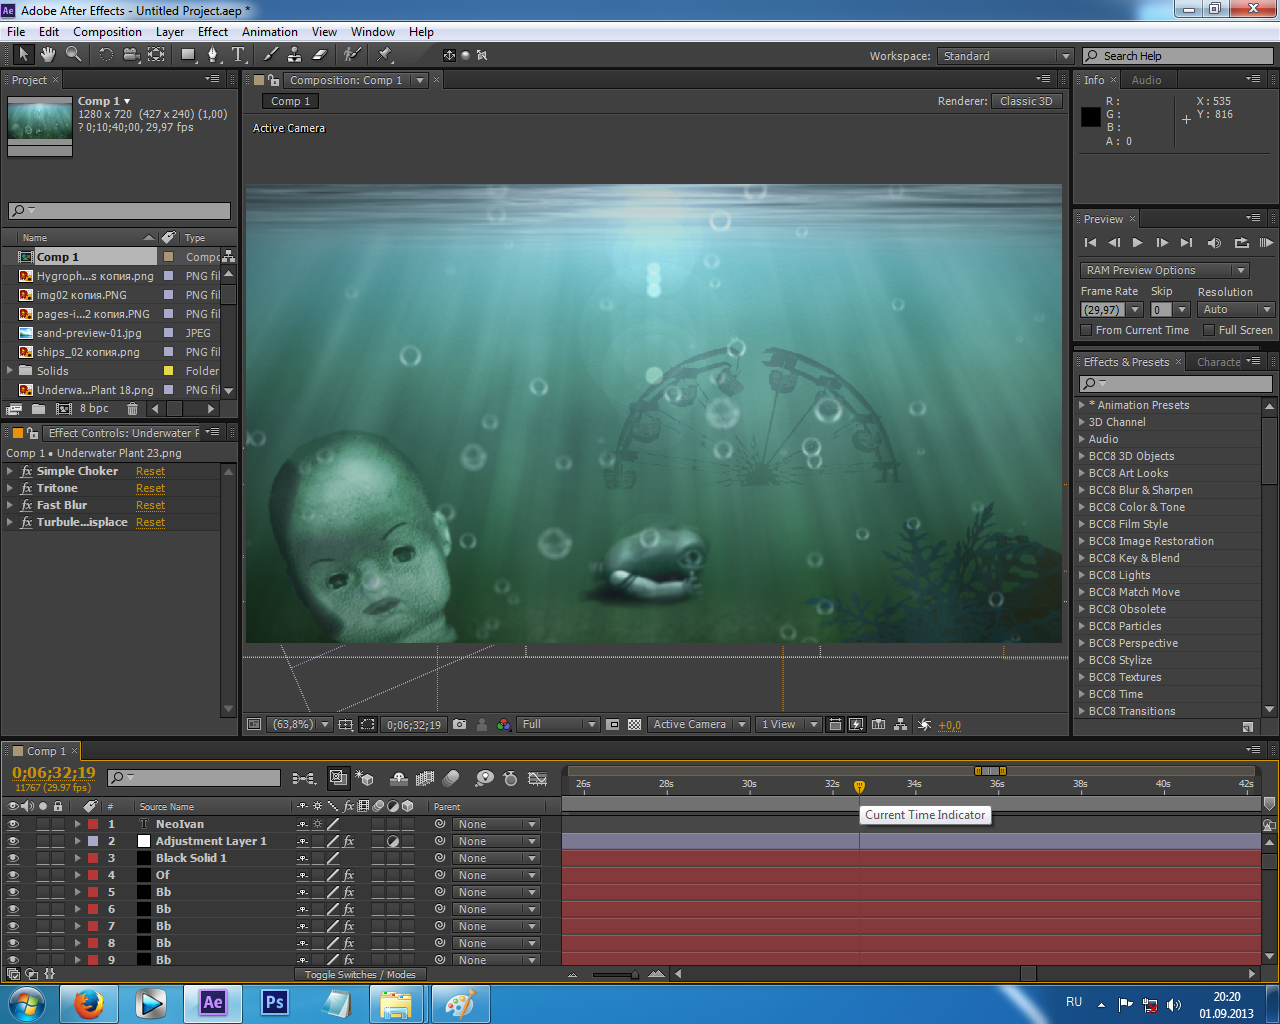Expand the BCC8 Particles category
The height and width of the screenshot is (1024, 1280).
pos(1082,626)
